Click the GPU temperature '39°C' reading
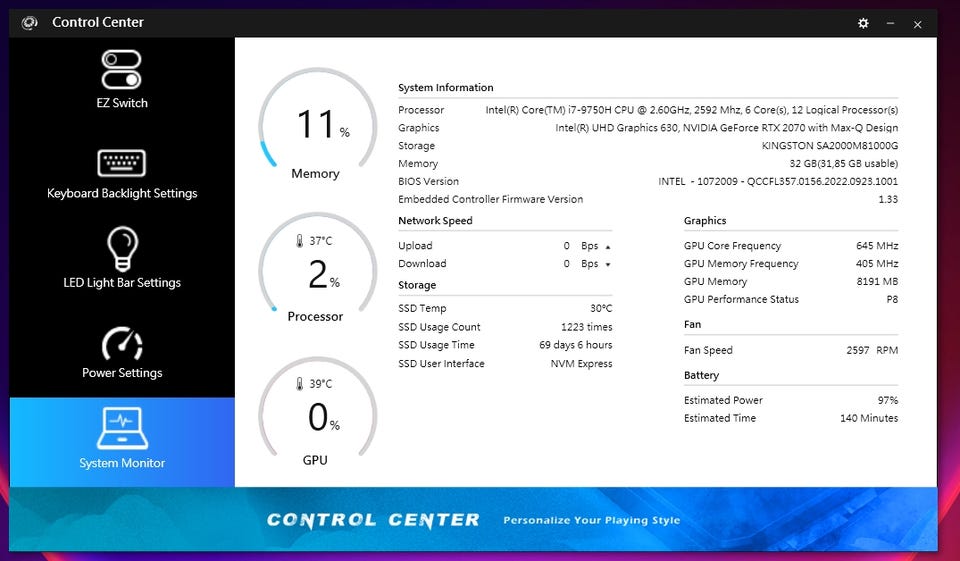Viewport: 960px width, 561px height. tap(321, 384)
